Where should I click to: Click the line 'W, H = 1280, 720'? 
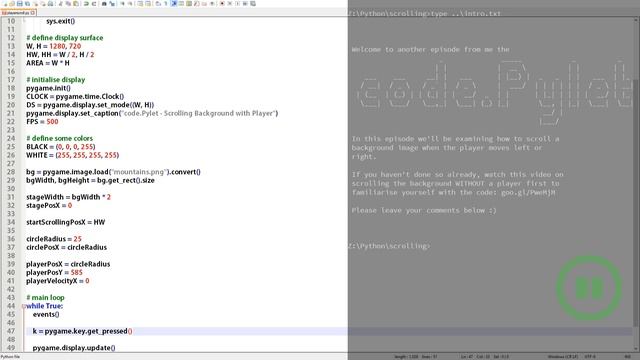53,46
